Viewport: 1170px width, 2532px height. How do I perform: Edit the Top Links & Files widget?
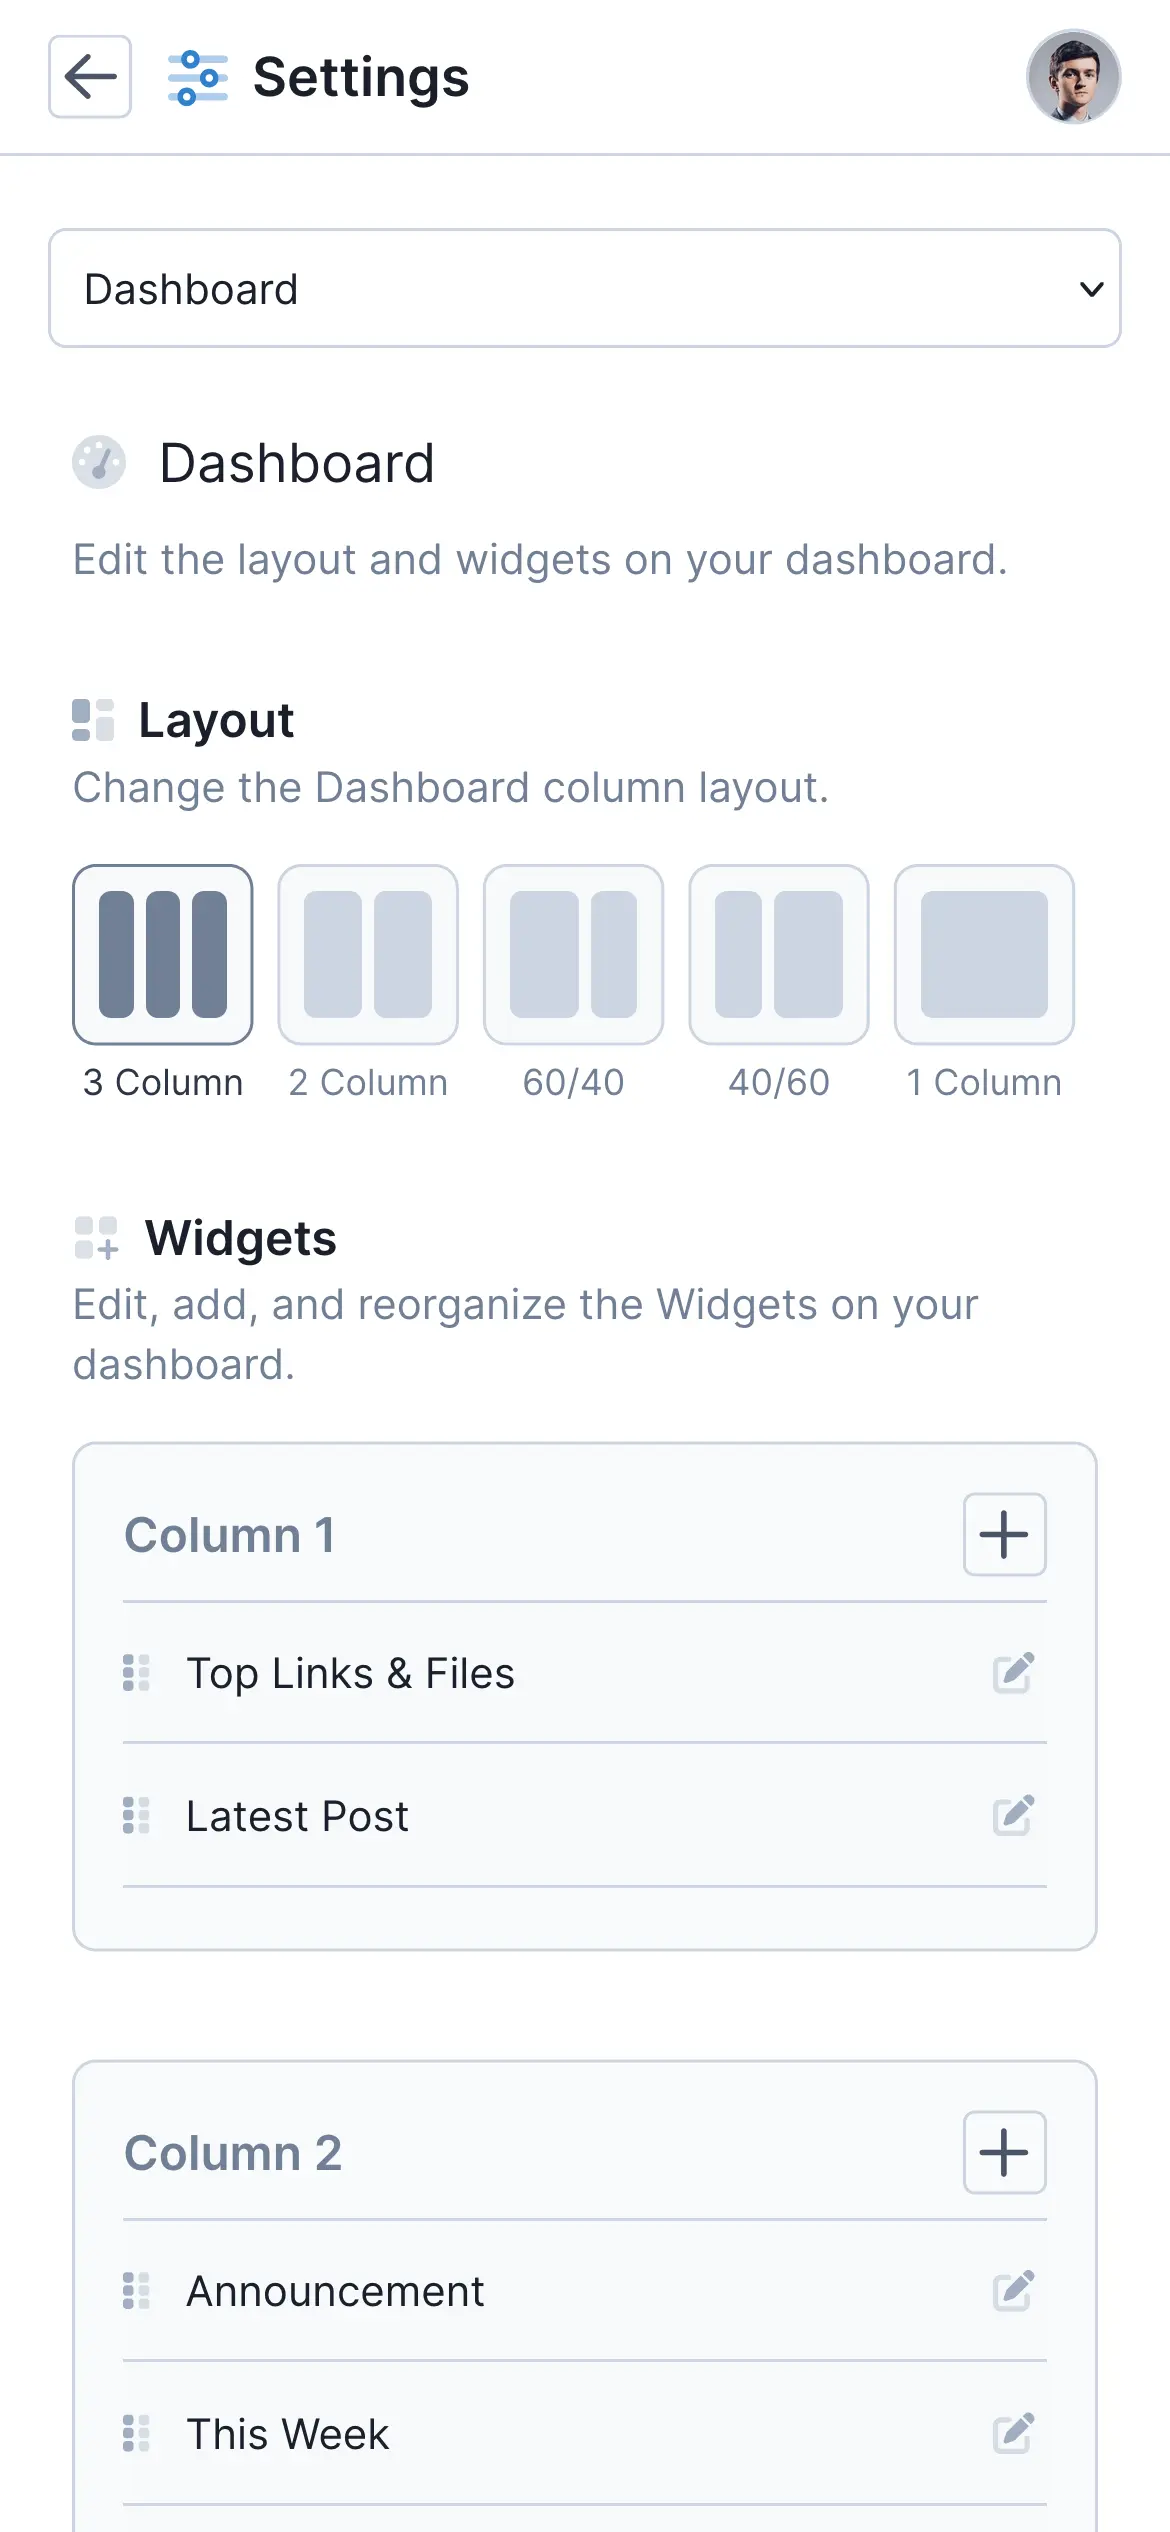pos(1013,1672)
